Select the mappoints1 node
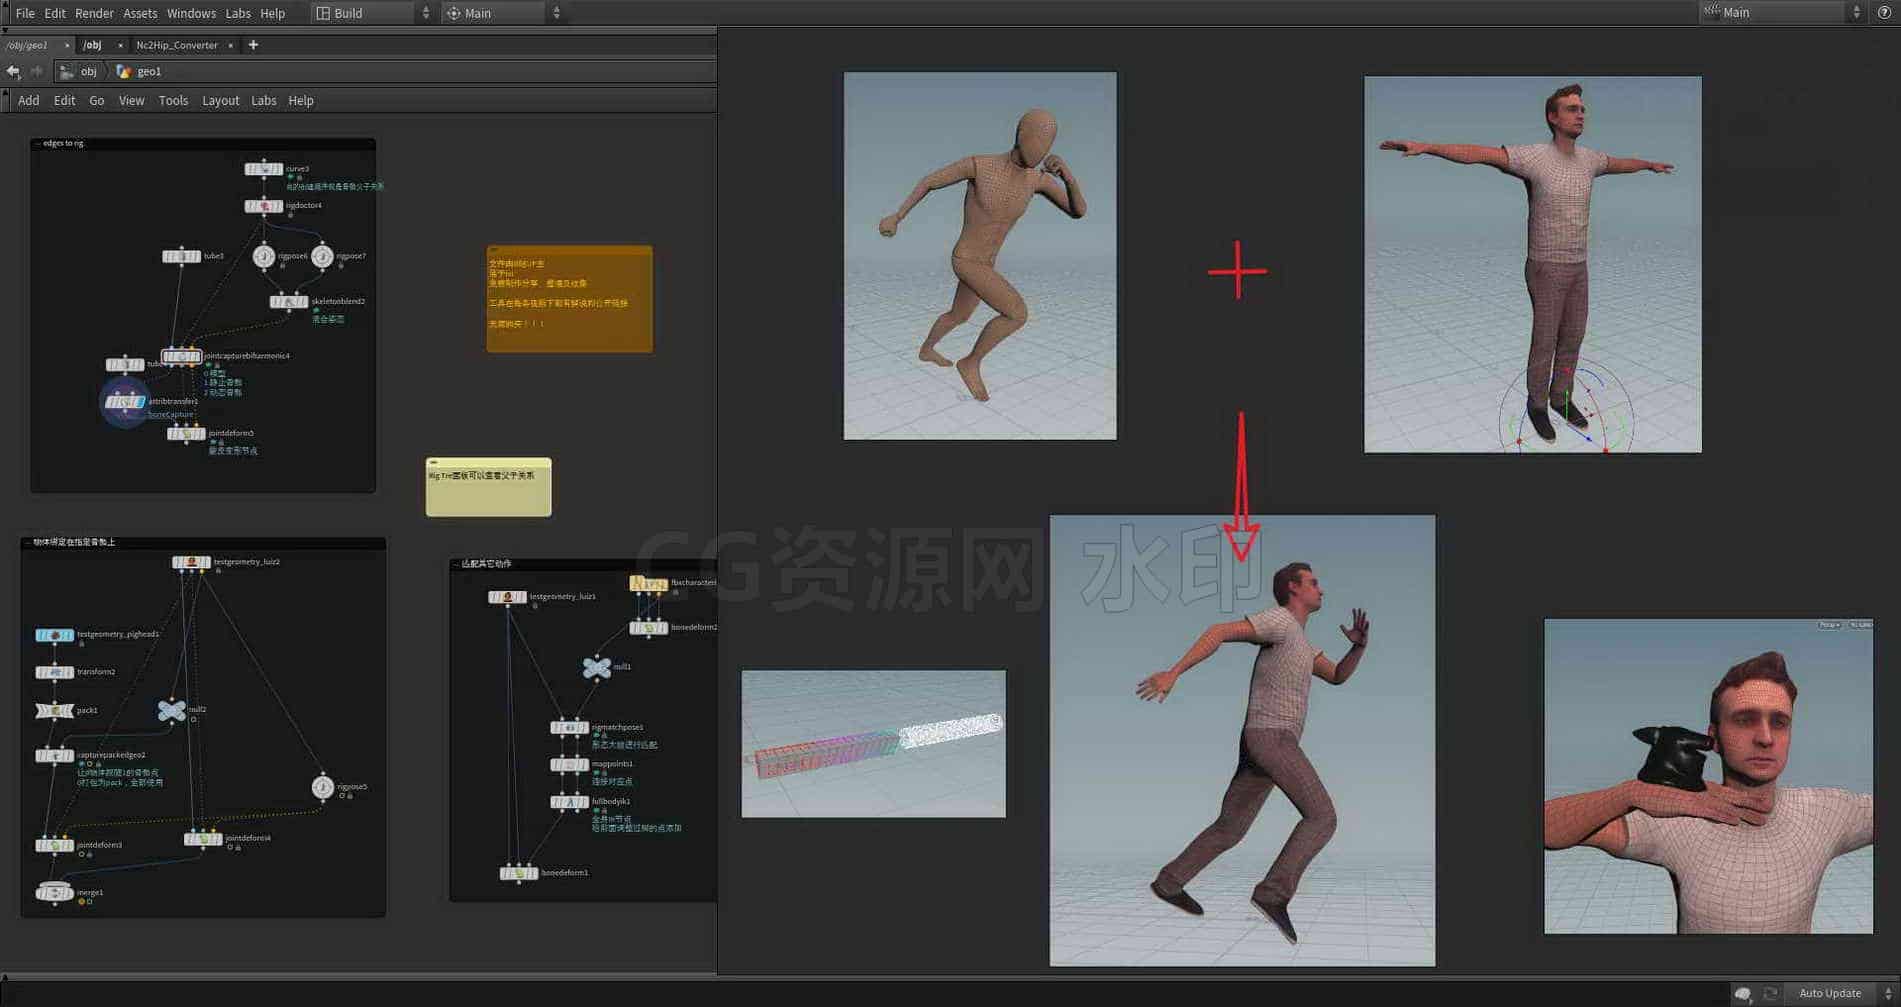1901x1007 pixels. click(569, 764)
